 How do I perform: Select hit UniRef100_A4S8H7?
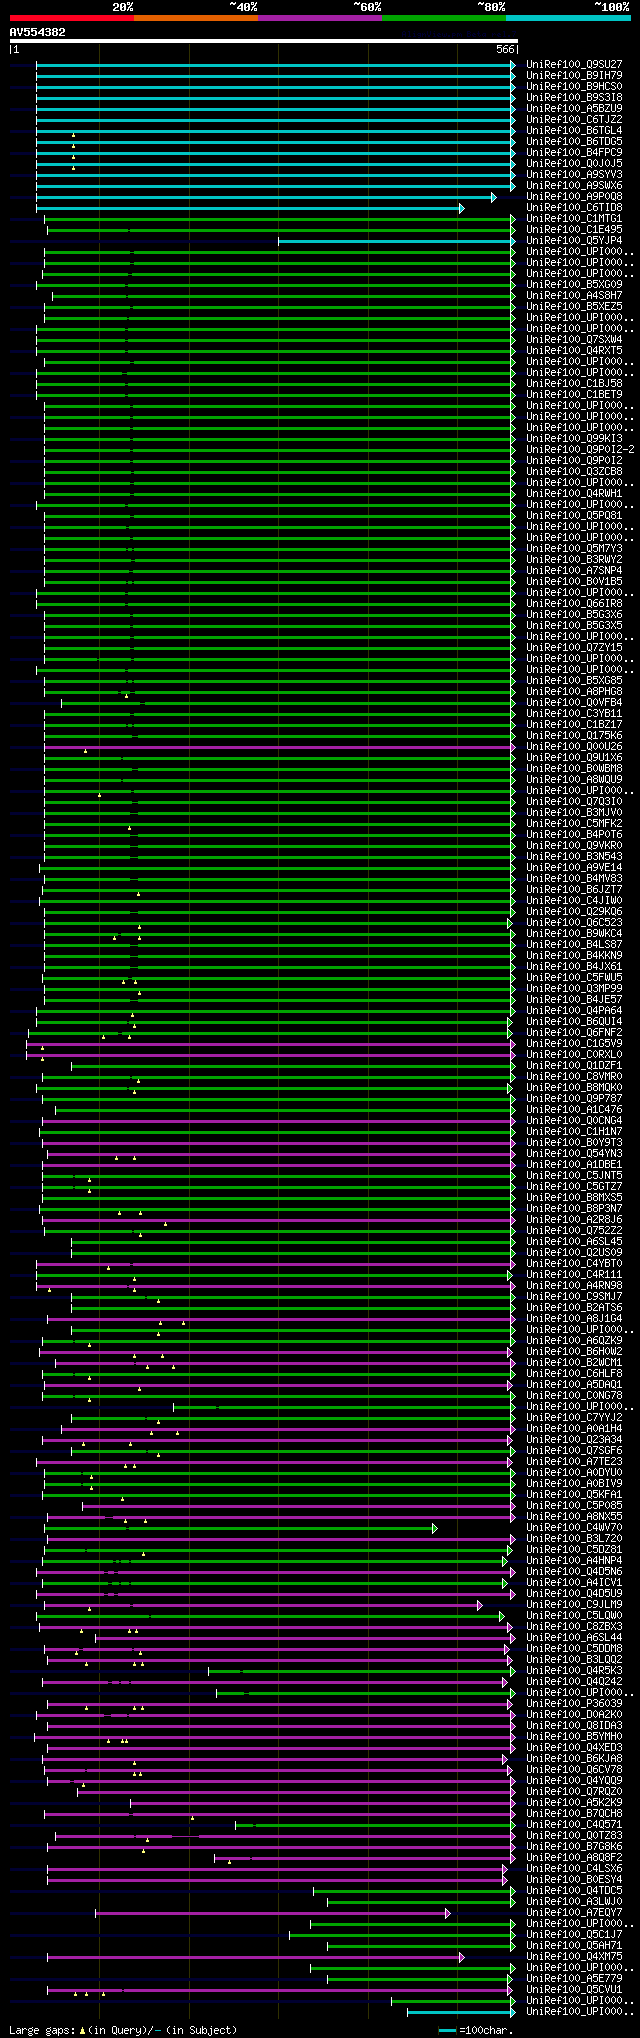tap(574, 295)
